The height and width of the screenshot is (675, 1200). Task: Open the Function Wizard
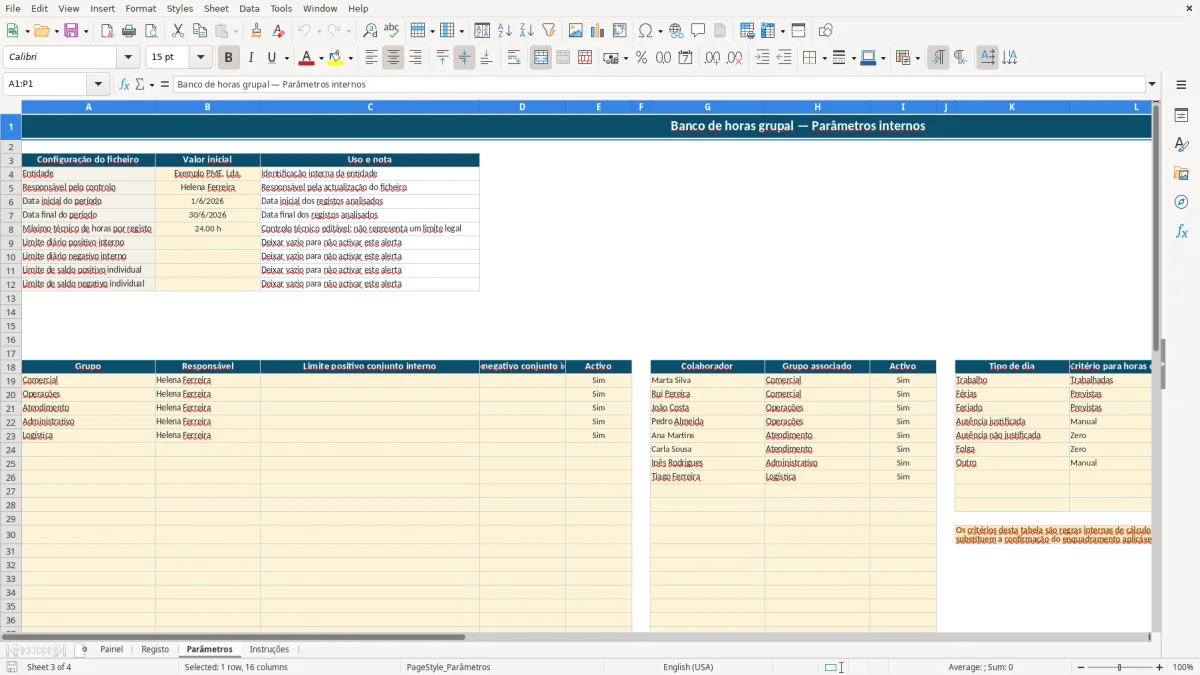124,84
